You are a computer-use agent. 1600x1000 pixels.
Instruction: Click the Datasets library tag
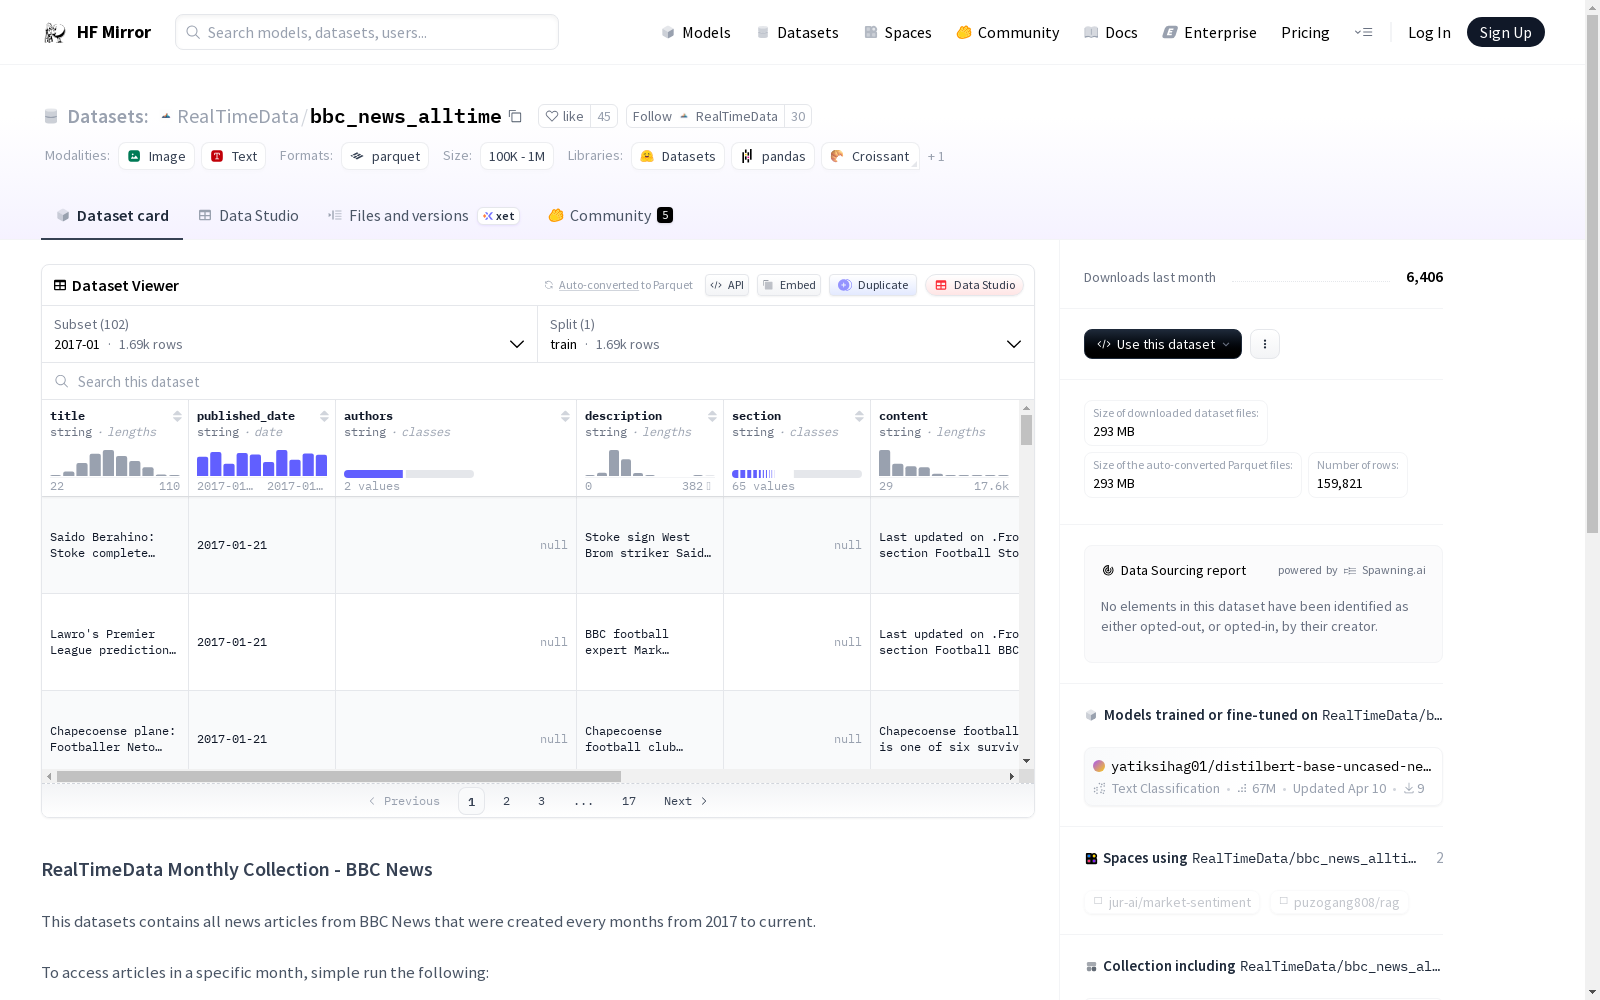pyautogui.click(x=678, y=156)
